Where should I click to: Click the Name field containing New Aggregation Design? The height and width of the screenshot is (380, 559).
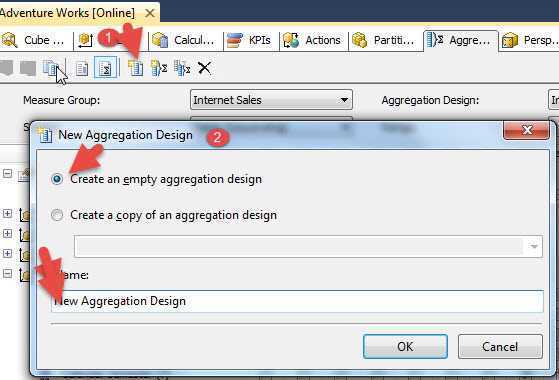click(x=297, y=301)
